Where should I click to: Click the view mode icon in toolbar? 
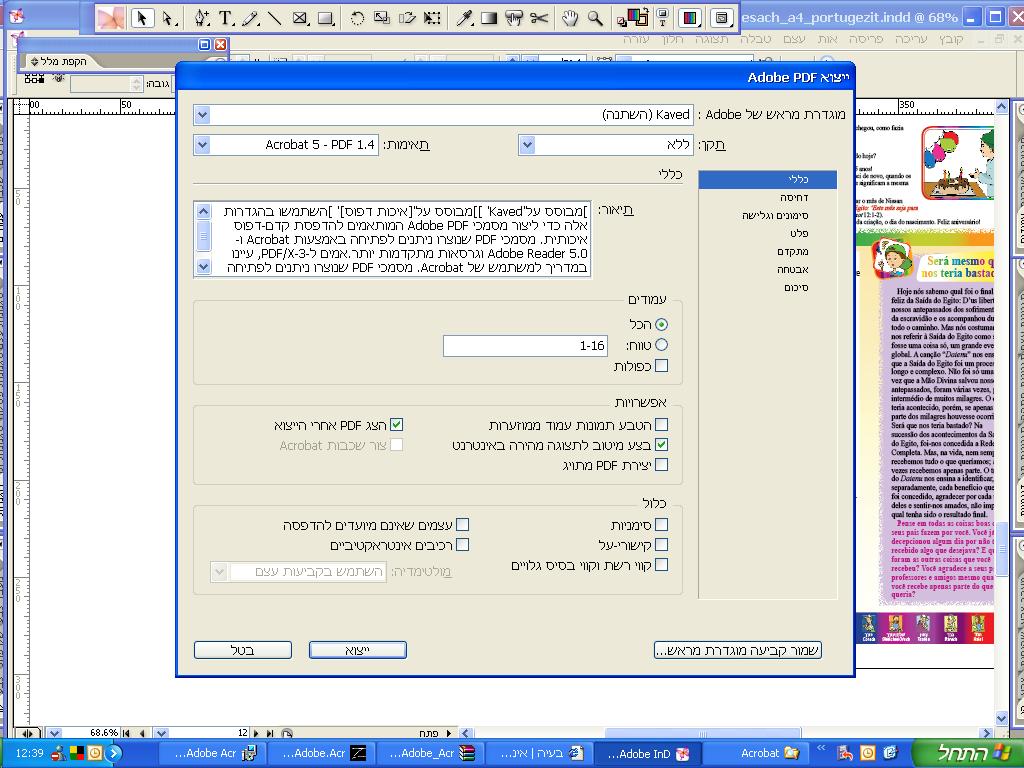(722, 18)
